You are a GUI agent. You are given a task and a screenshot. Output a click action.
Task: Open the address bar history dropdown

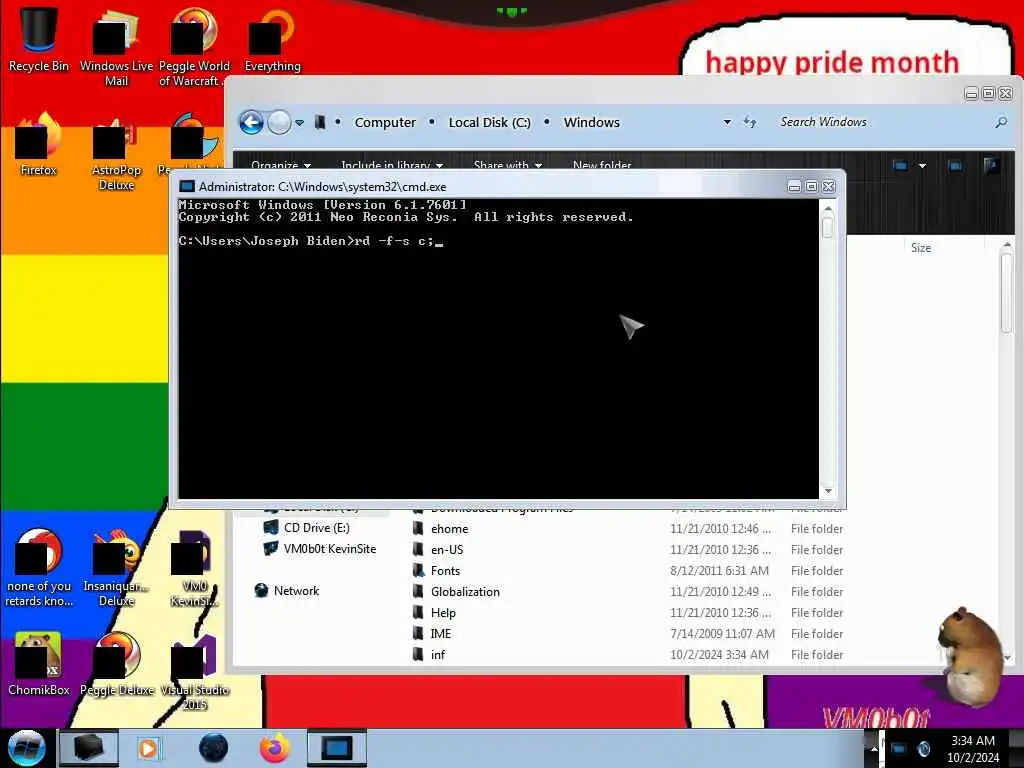point(727,122)
